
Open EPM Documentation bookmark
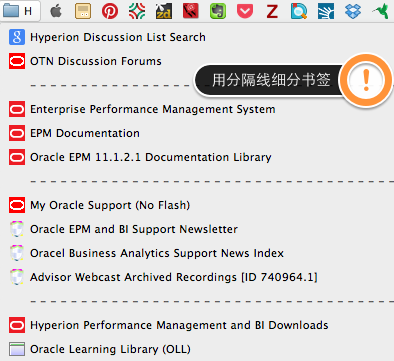[74, 133]
